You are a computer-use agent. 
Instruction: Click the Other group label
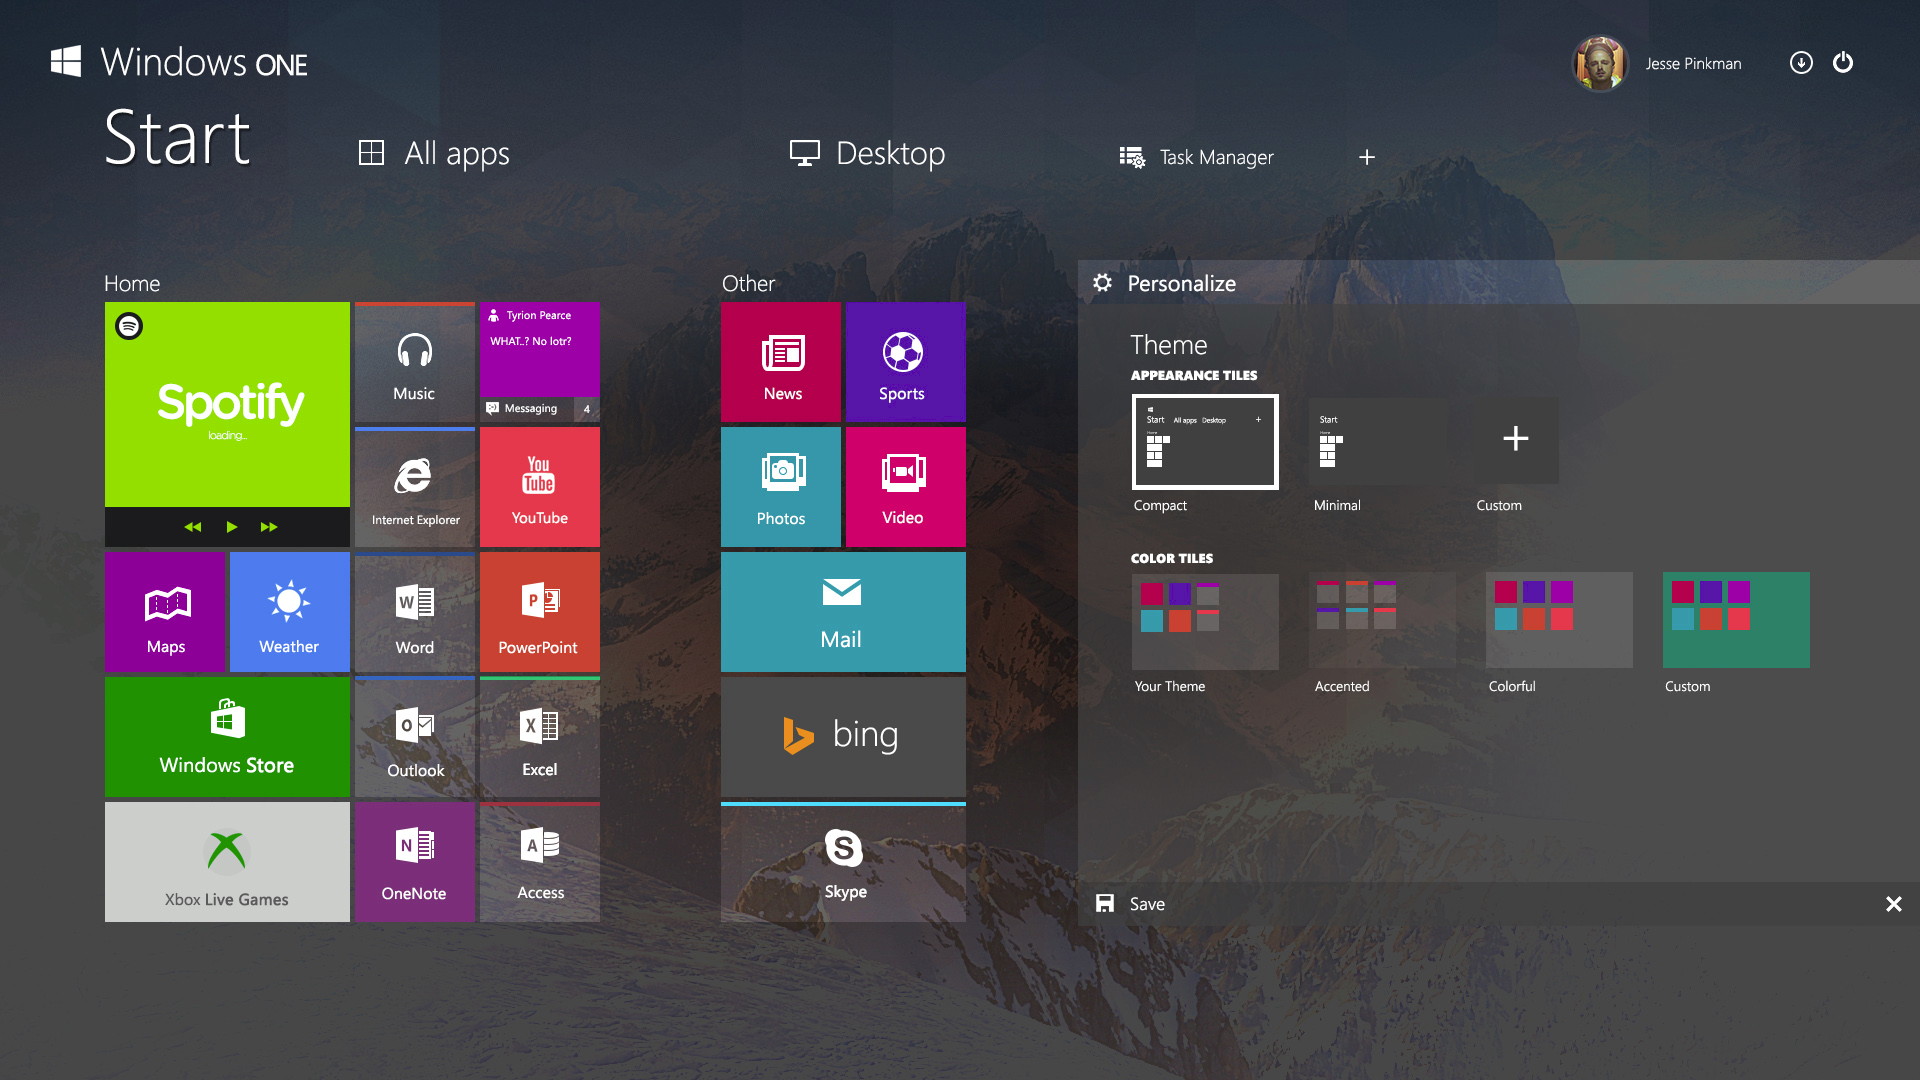[748, 283]
